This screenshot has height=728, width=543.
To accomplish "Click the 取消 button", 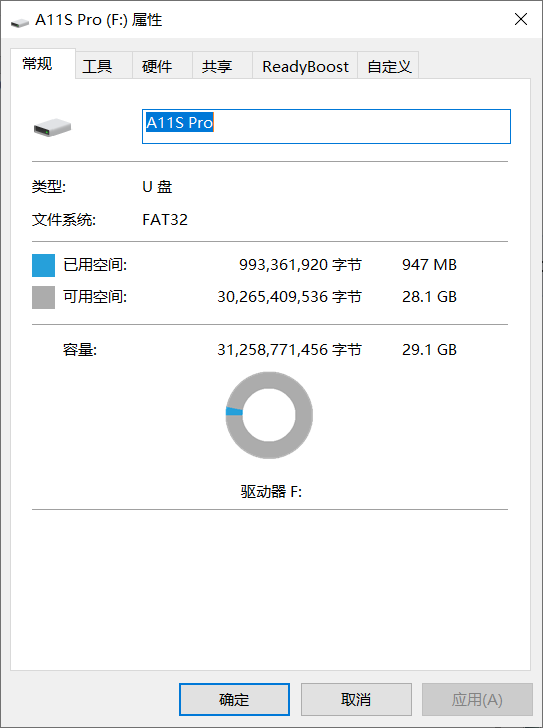I will click(x=356, y=699).
